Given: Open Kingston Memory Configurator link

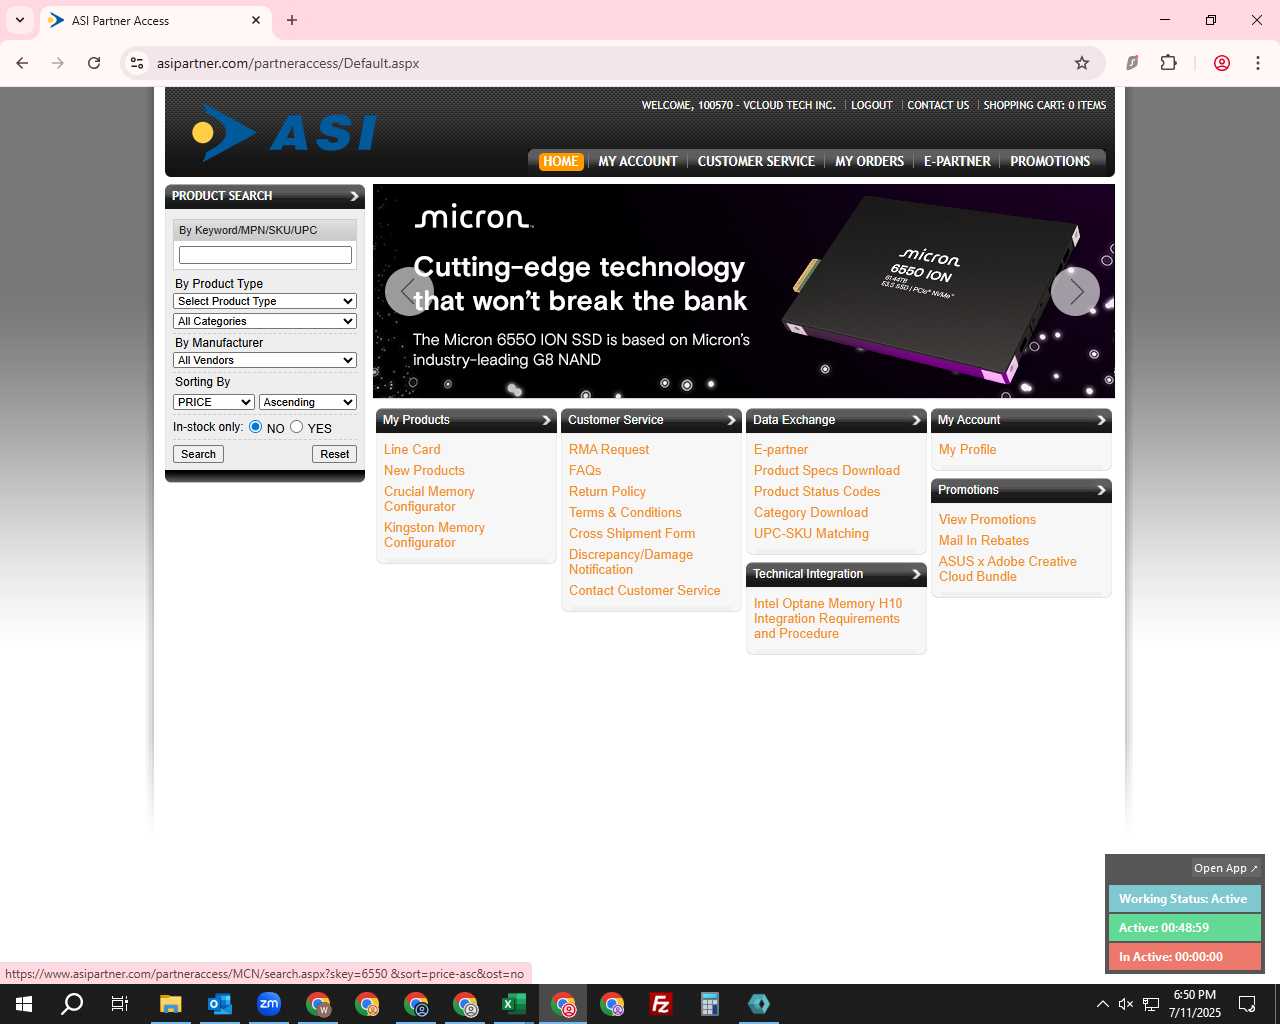Looking at the screenshot, I should coord(434,535).
